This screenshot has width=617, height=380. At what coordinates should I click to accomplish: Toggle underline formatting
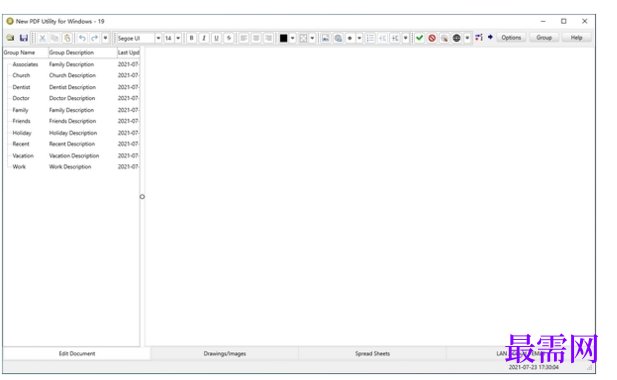tap(216, 38)
